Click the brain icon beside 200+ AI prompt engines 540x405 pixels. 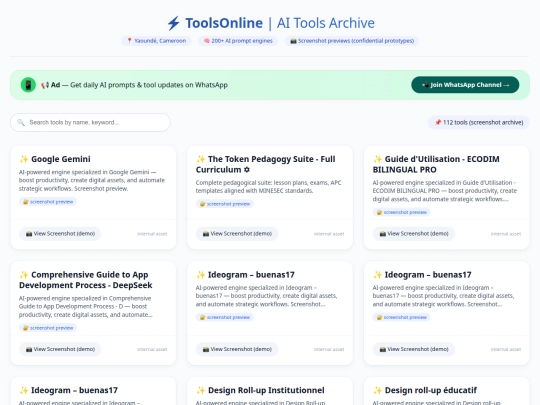tap(207, 41)
